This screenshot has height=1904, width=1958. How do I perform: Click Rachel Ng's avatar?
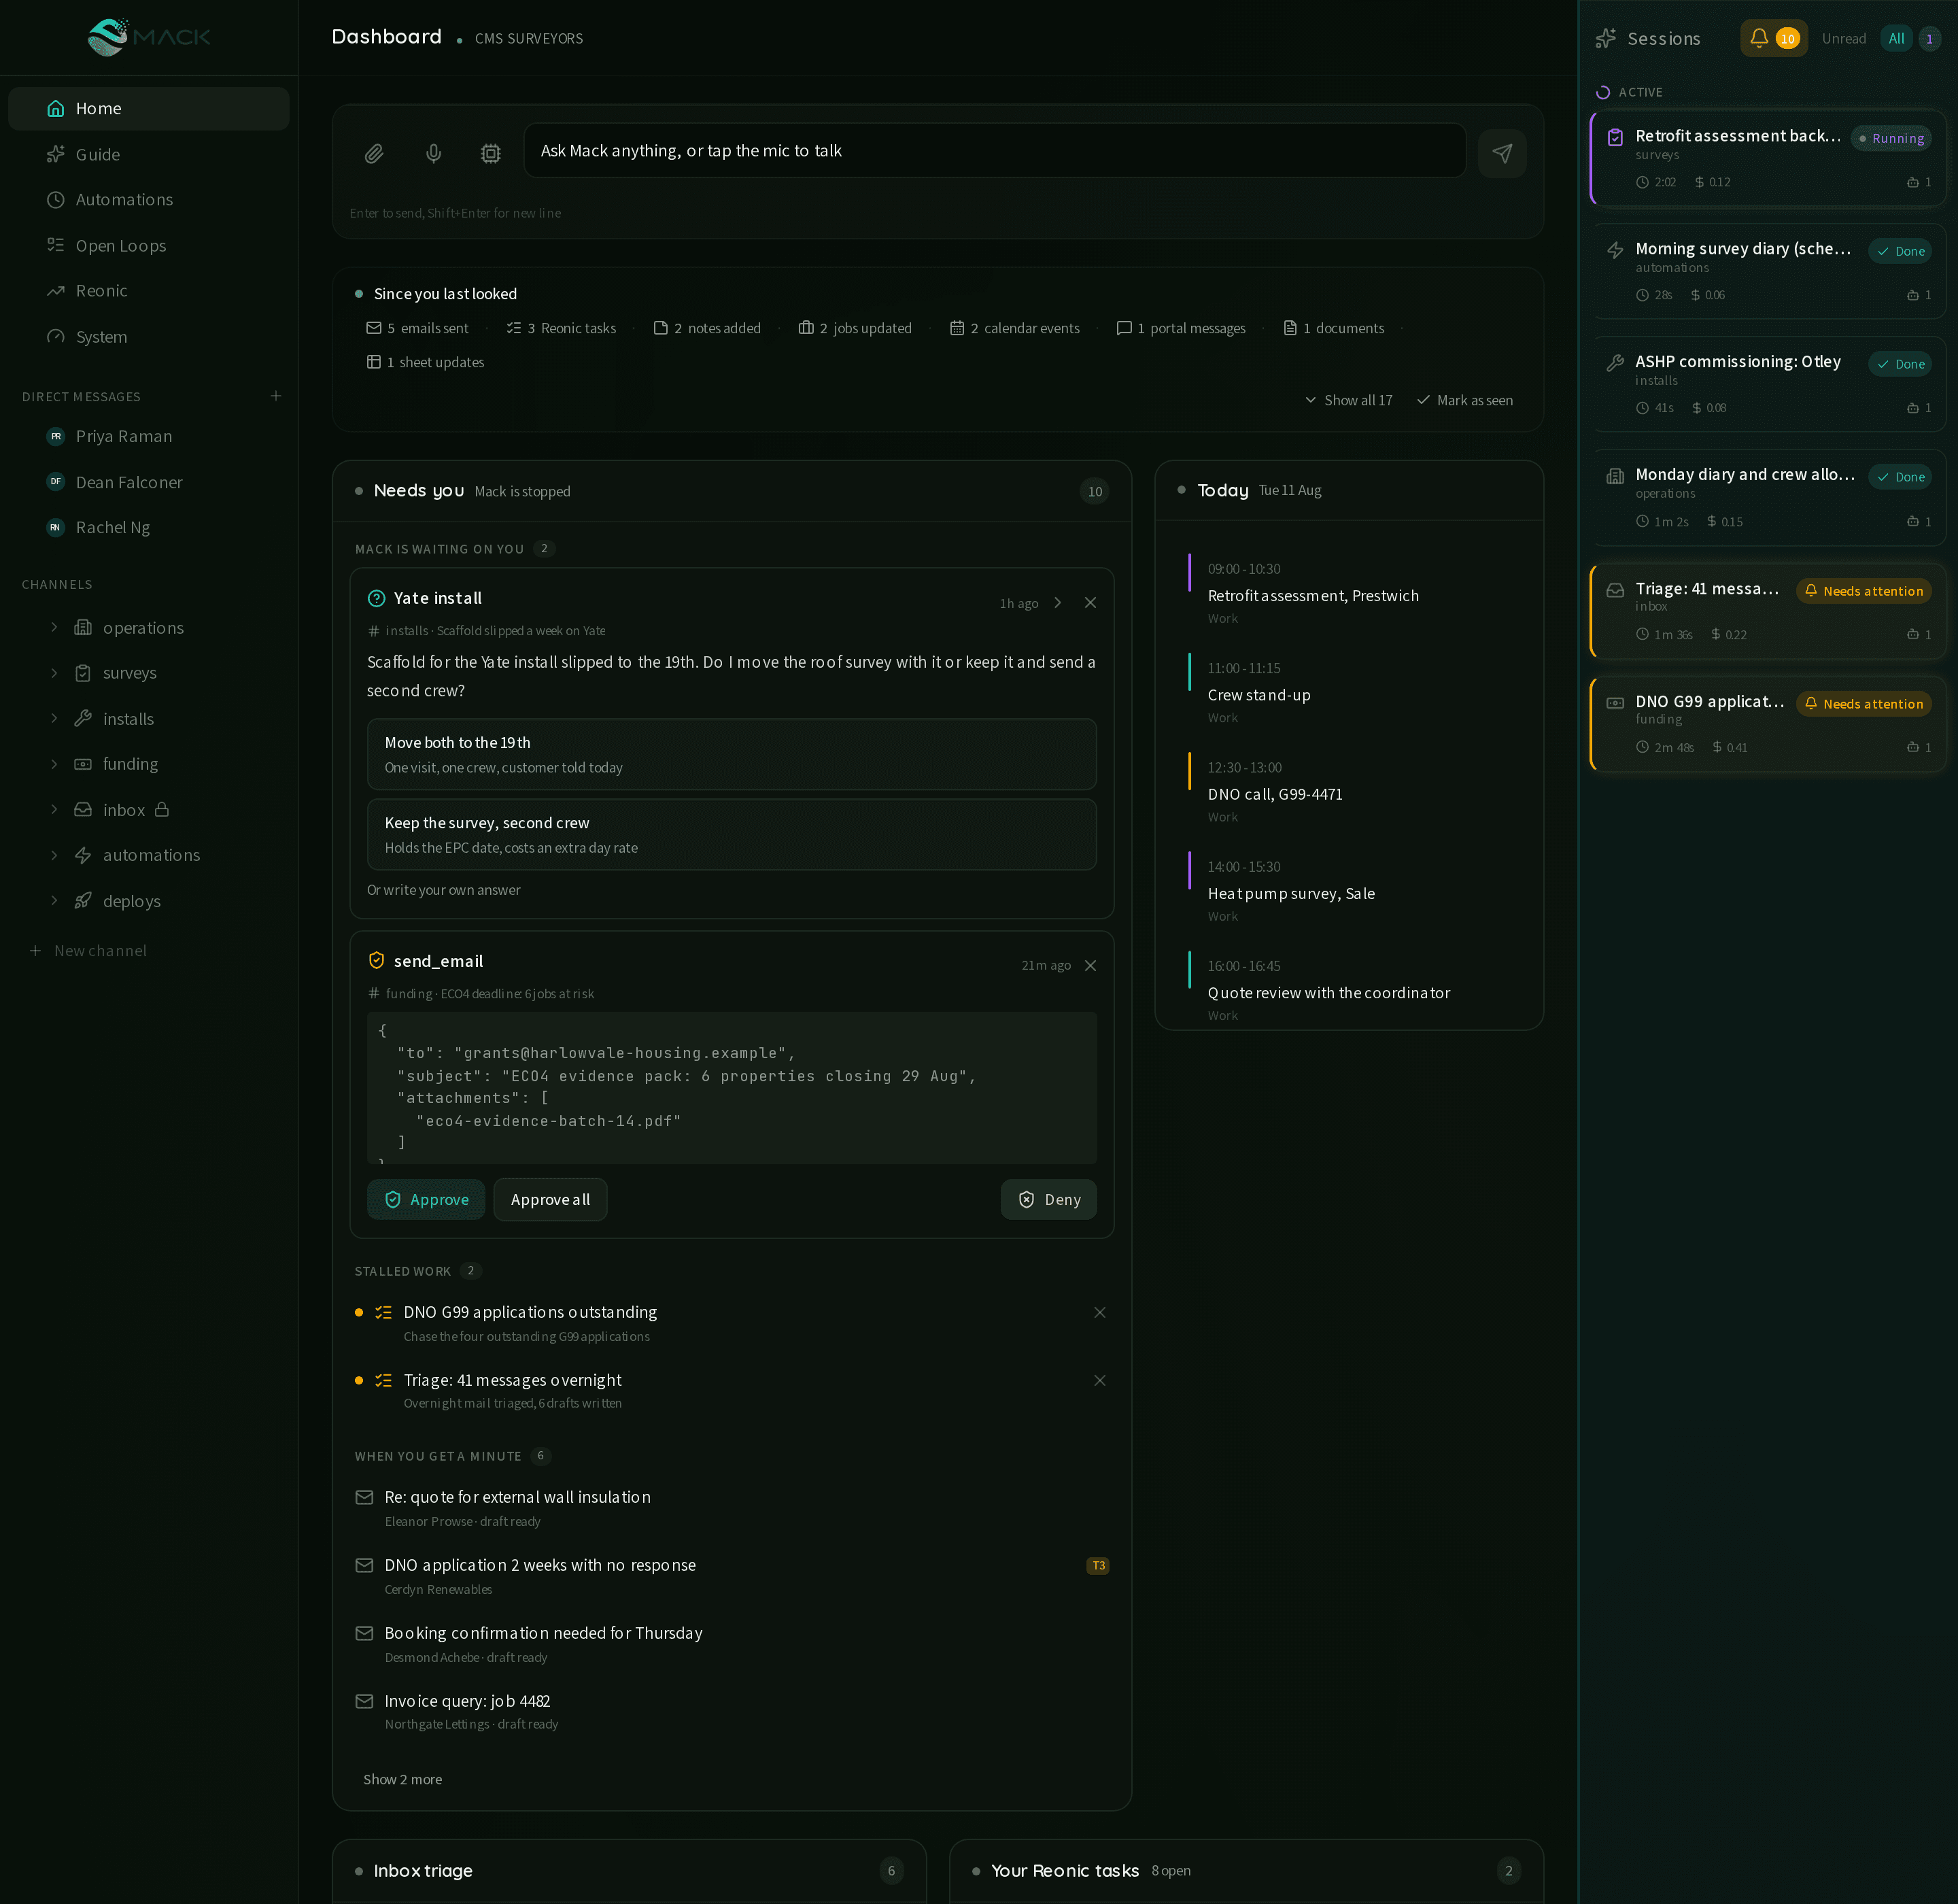56,527
